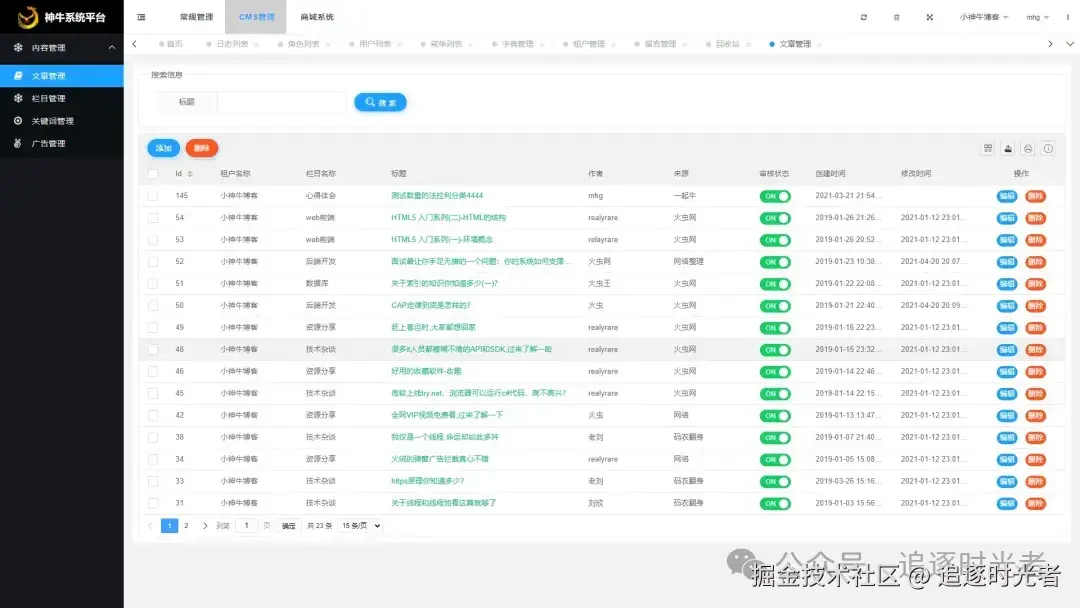
Task: Check the checkbox for row Id 54
Action: pyautogui.click(x=153, y=218)
